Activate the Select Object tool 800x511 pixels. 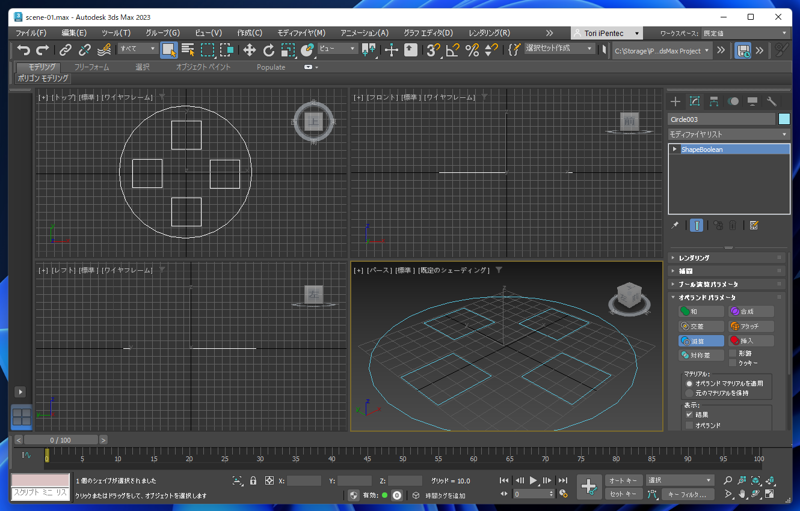tap(169, 50)
